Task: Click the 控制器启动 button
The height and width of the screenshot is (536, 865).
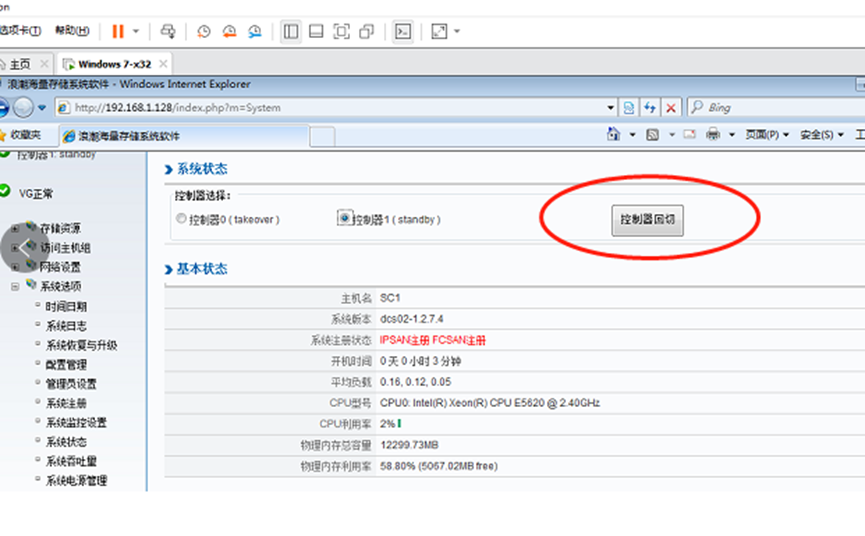Action: click(648, 220)
